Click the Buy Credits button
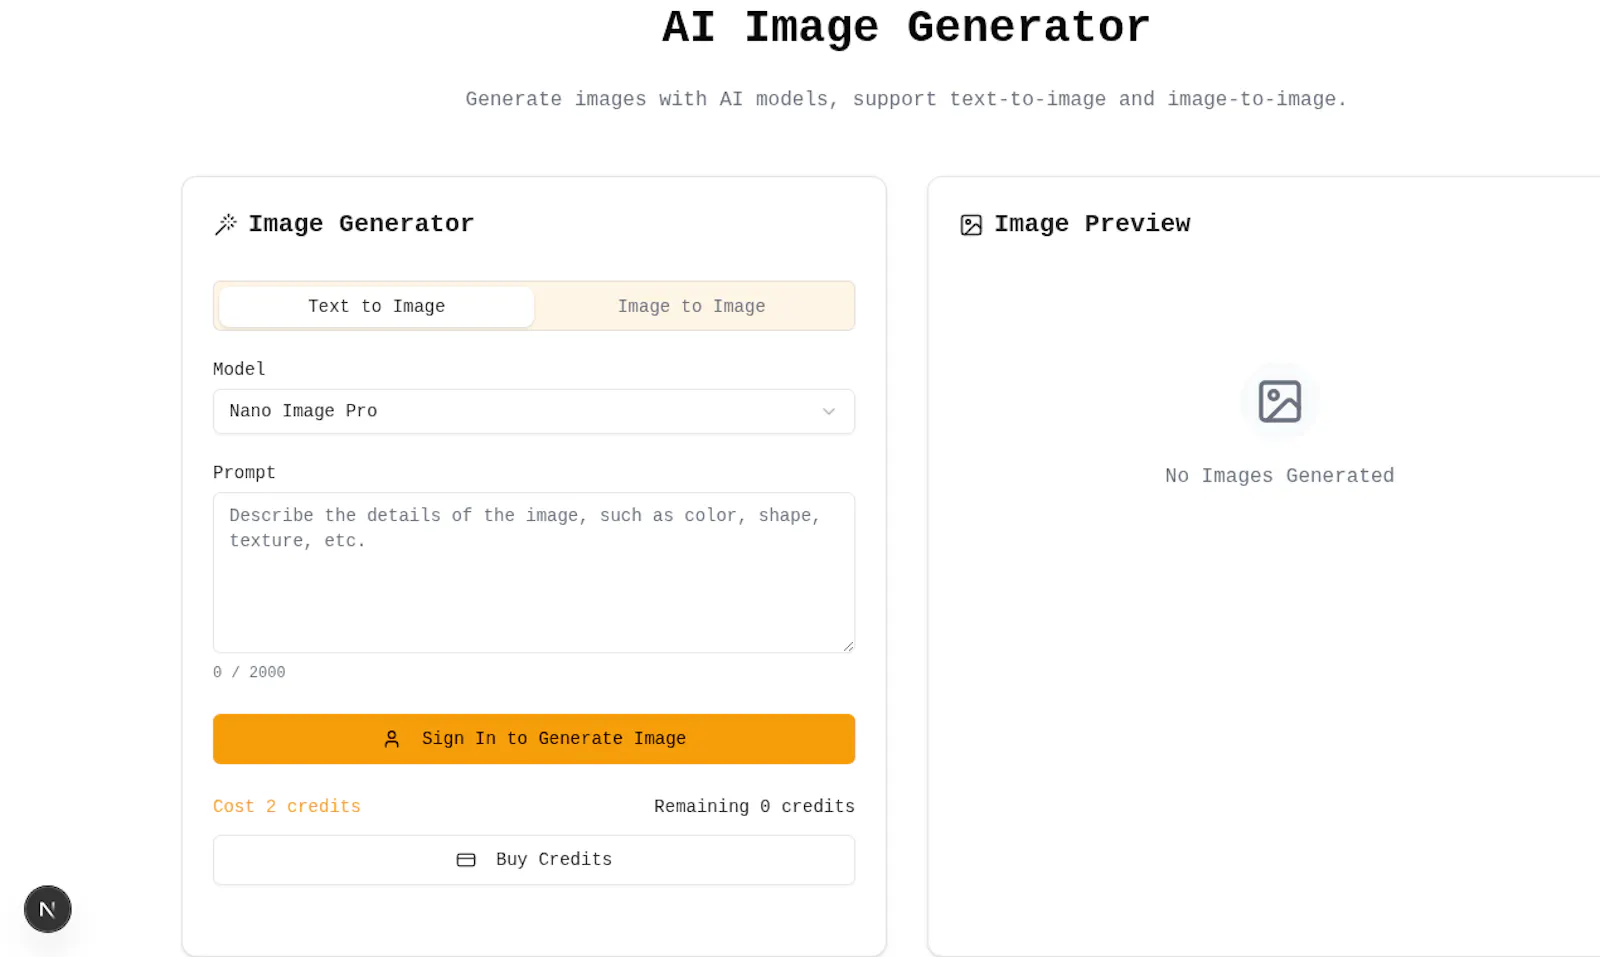This screenshot has width=1600, height=957. tap(534, 860)
